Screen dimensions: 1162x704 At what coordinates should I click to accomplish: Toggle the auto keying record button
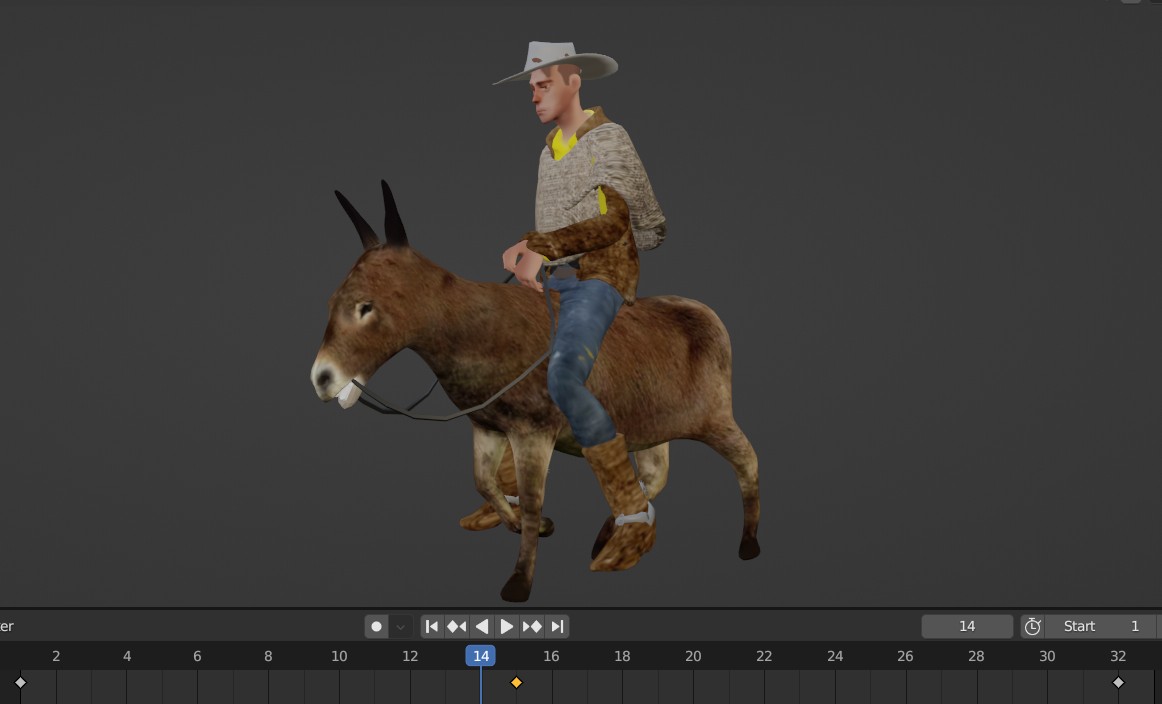click(376, 627)
